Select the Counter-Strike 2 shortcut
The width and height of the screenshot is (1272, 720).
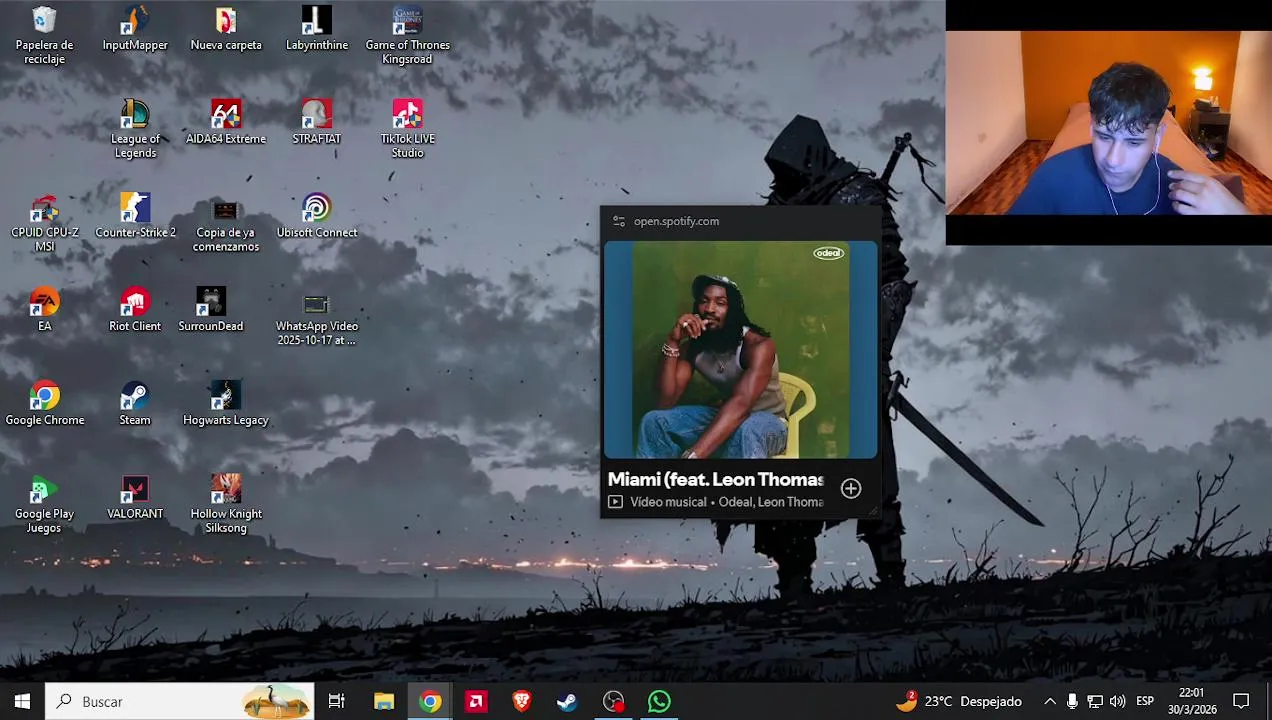pyautogui.click(x=135, y=216)
